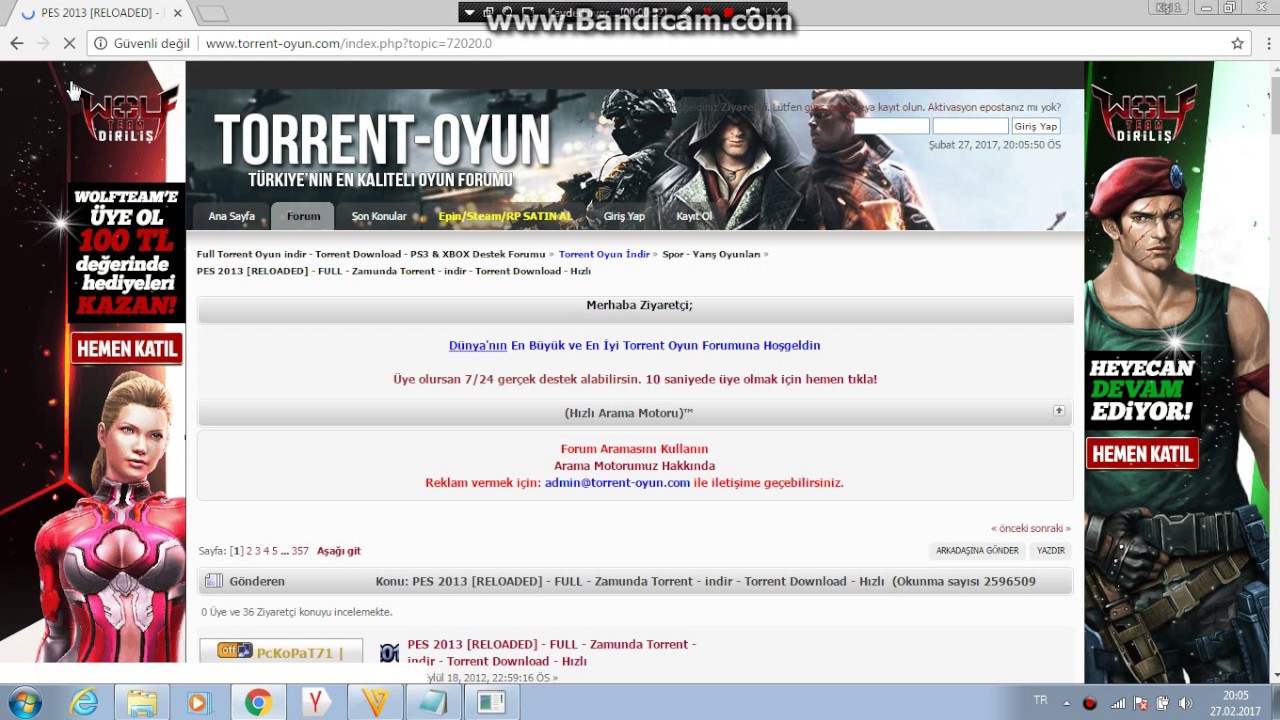Click the YAZDIR print button
This screenshot has height=720, width=1280.
click(x=1050, y=551)
